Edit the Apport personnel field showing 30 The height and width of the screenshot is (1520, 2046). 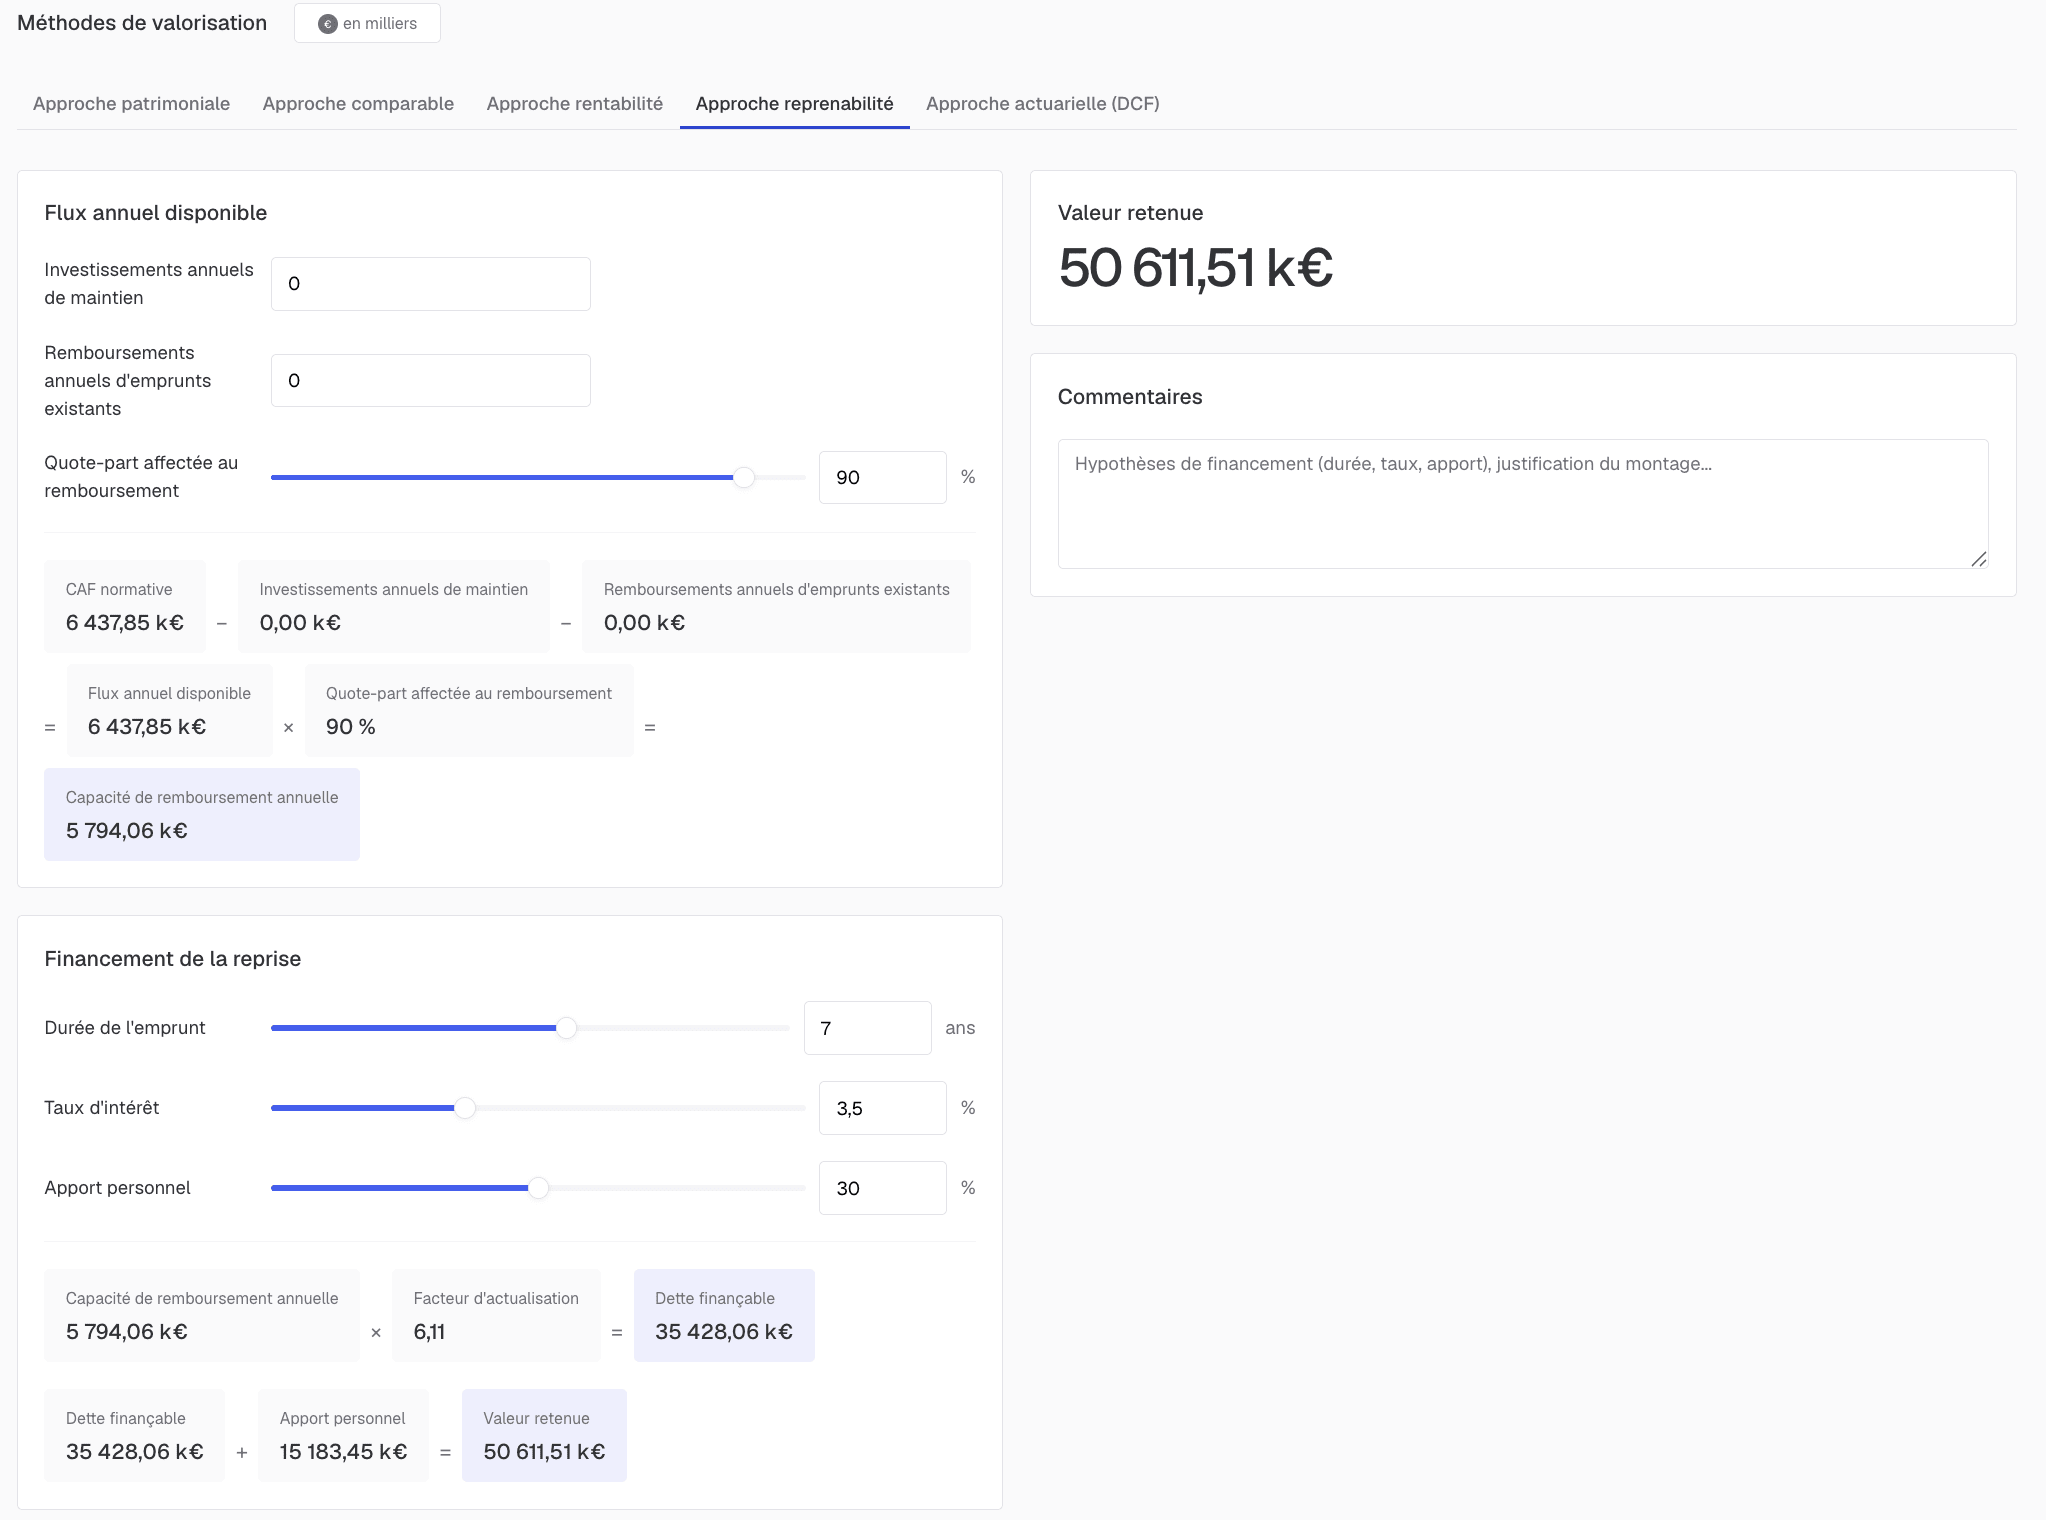coord(882,1188)
